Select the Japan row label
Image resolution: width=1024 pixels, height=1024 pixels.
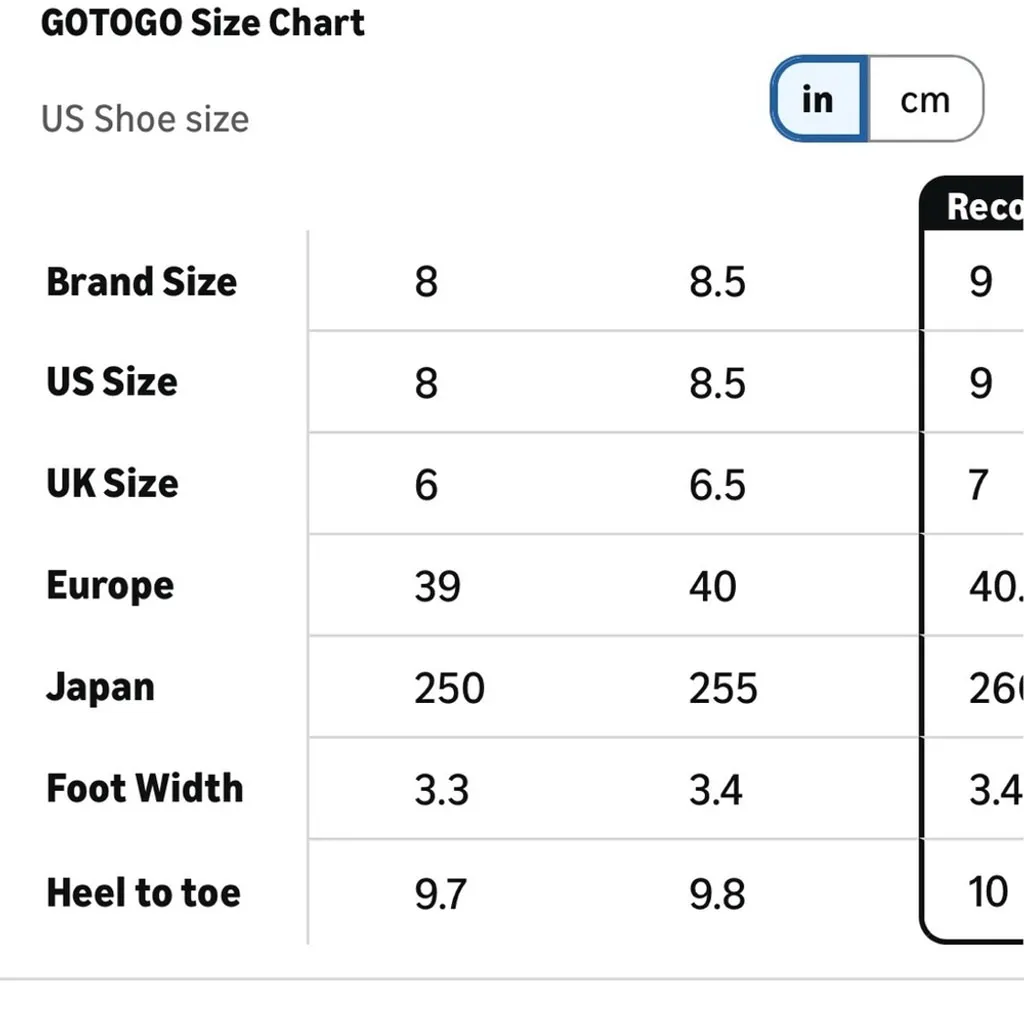pyautogui.click(x=100, y=688)
